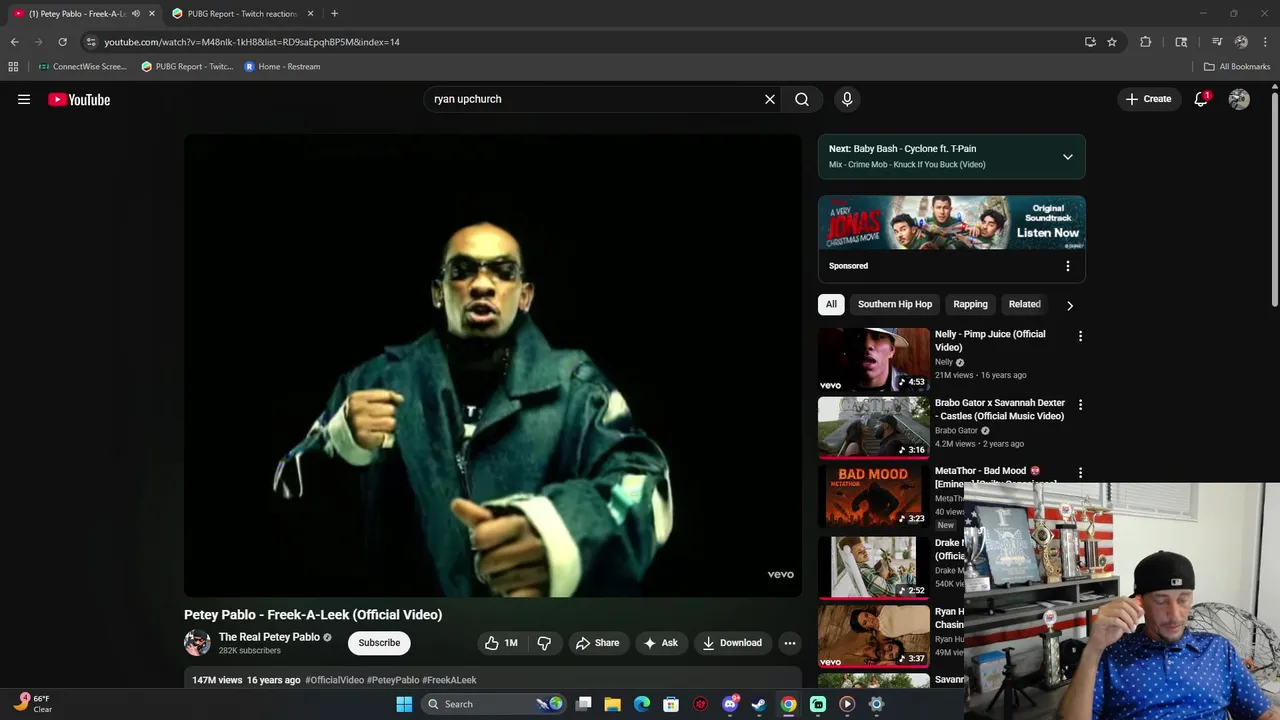Open more actions ellipsis below the video
Screen dimensions: 1280x720
[790, 643]
